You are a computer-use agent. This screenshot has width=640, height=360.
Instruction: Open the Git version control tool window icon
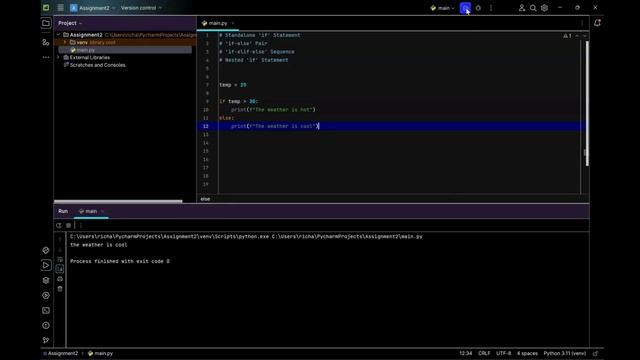(x=46, y=340)
